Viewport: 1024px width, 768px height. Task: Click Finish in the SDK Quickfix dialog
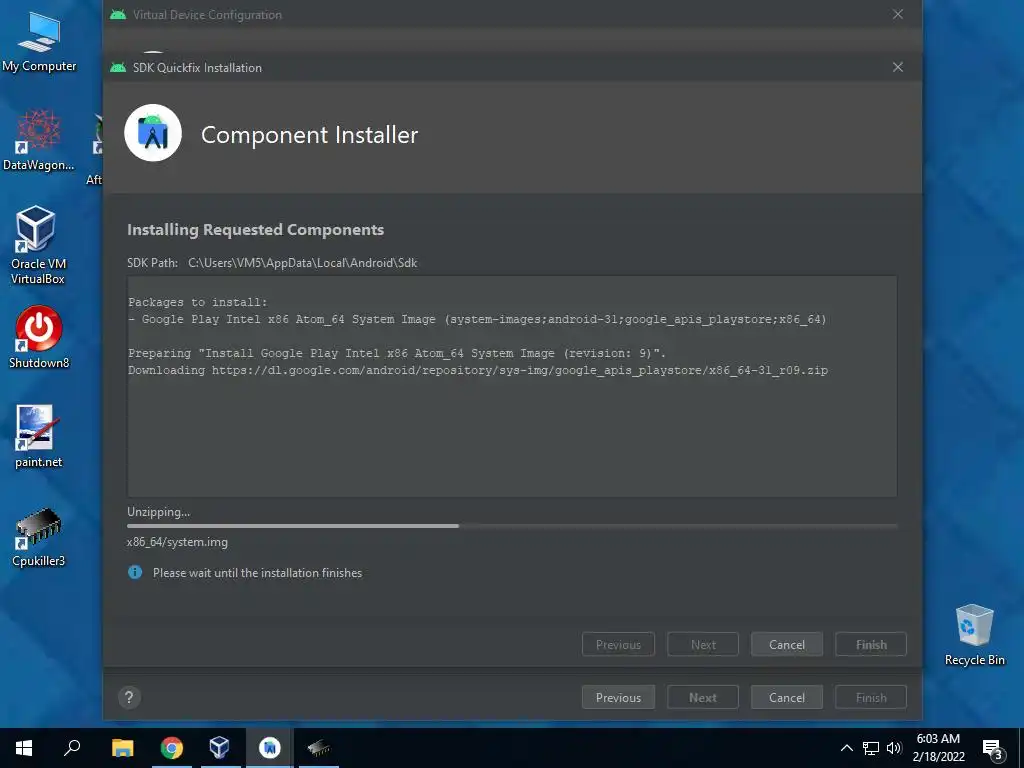tap(871, 644)
